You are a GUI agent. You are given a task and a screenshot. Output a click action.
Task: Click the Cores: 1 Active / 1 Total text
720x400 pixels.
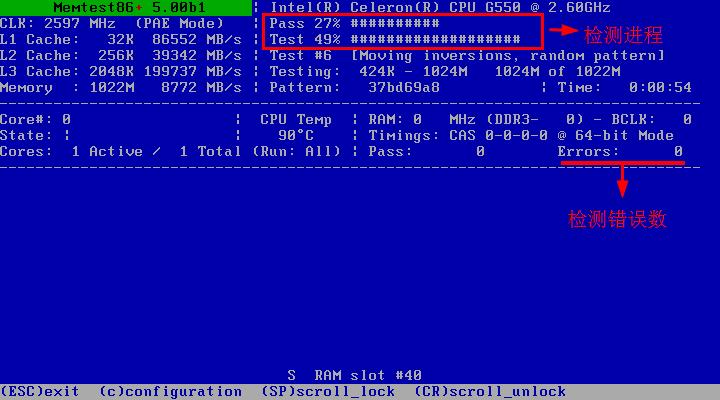pyautogui.click(x=120, y=152)
